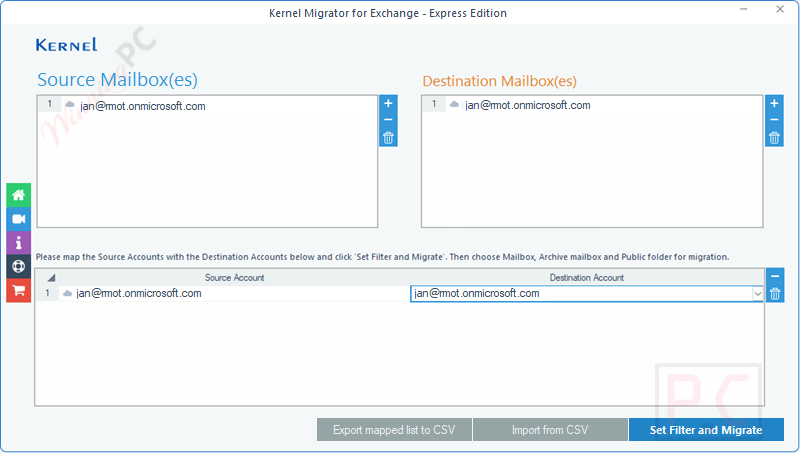Add a destination mailbox with plus icon
The height and width of the screenshot is (453, 800).
(774, 103)
